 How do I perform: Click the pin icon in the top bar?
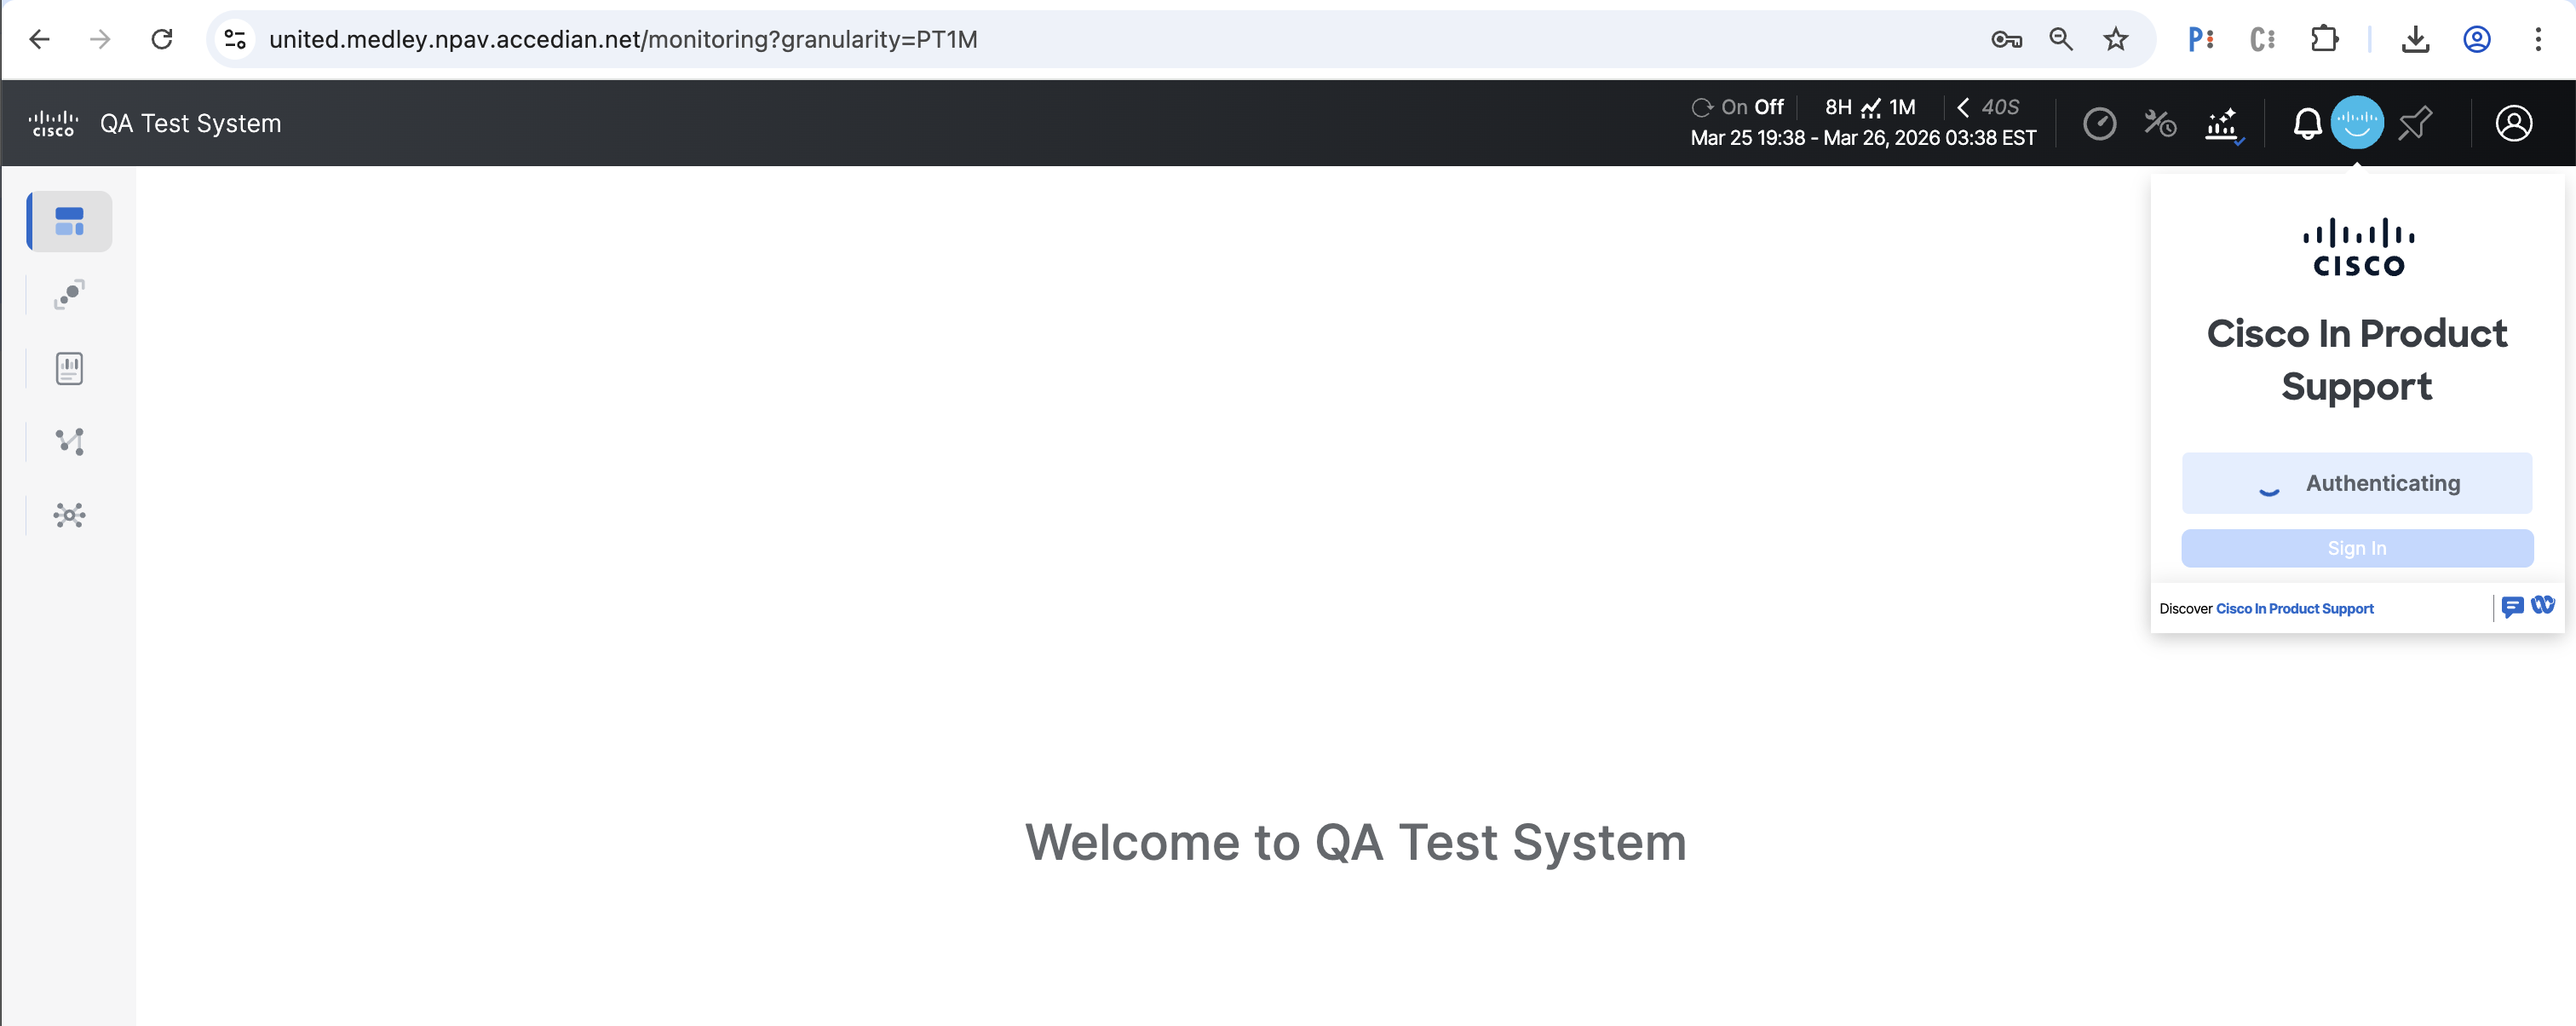pos(2415,123)
